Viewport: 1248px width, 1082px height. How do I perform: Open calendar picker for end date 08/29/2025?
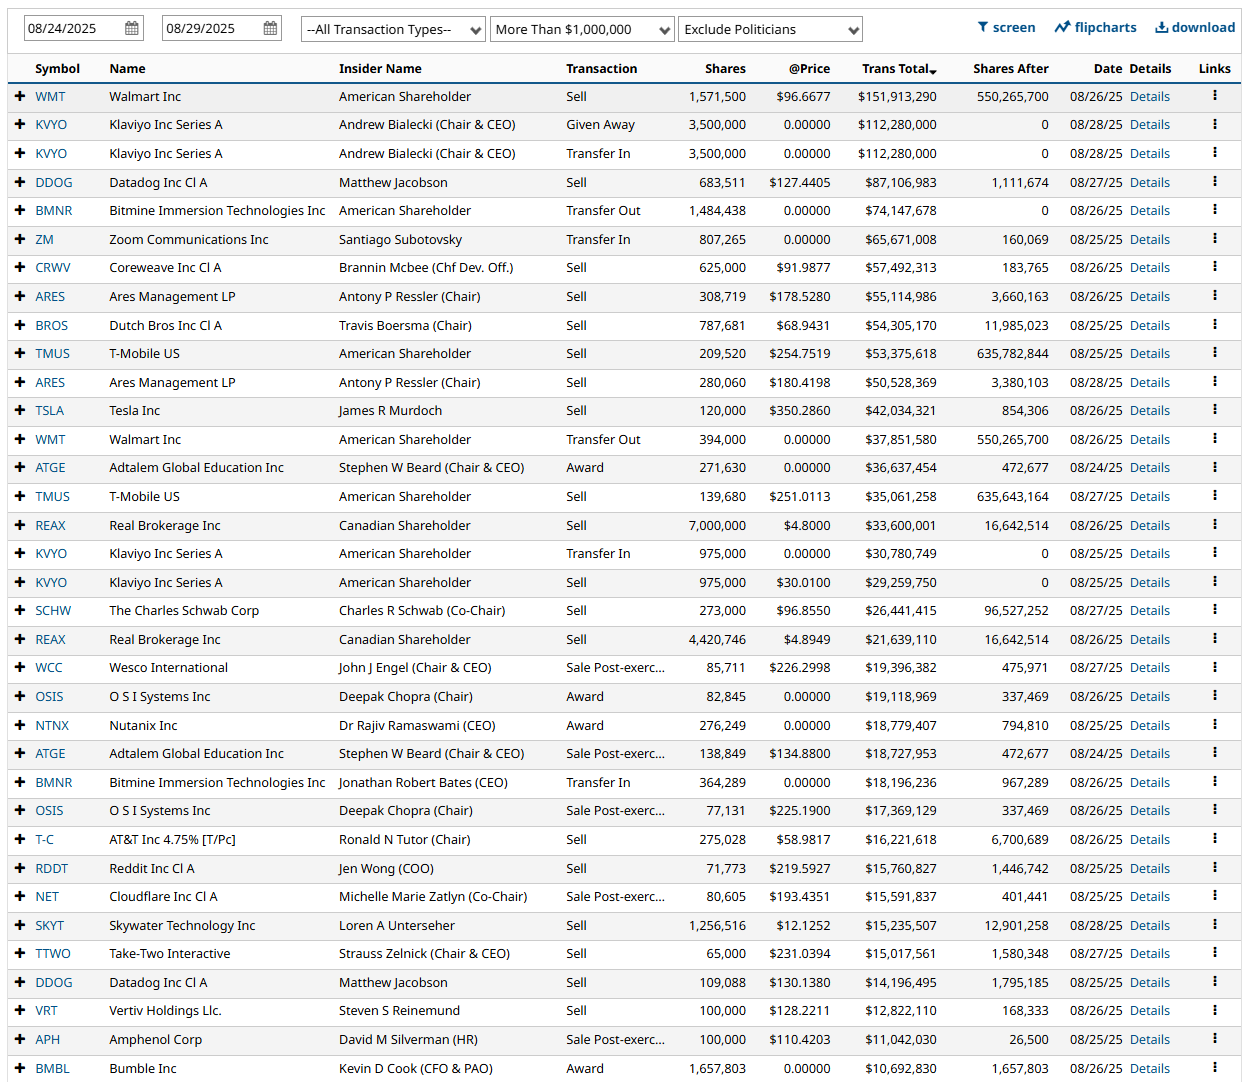point(270,29)
